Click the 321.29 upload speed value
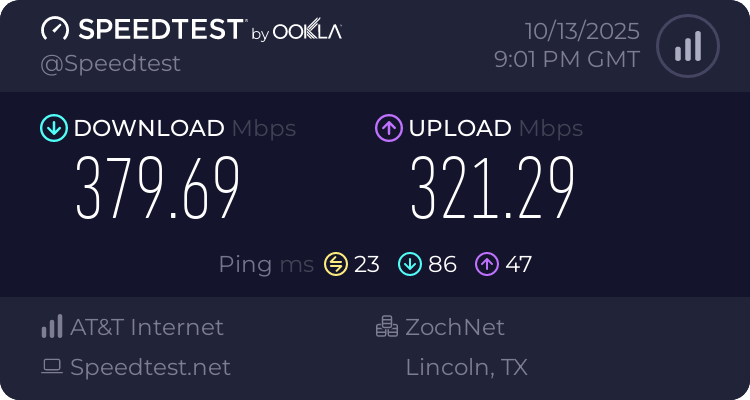Viewport: 750px width, 400px height. pos(493,190)
